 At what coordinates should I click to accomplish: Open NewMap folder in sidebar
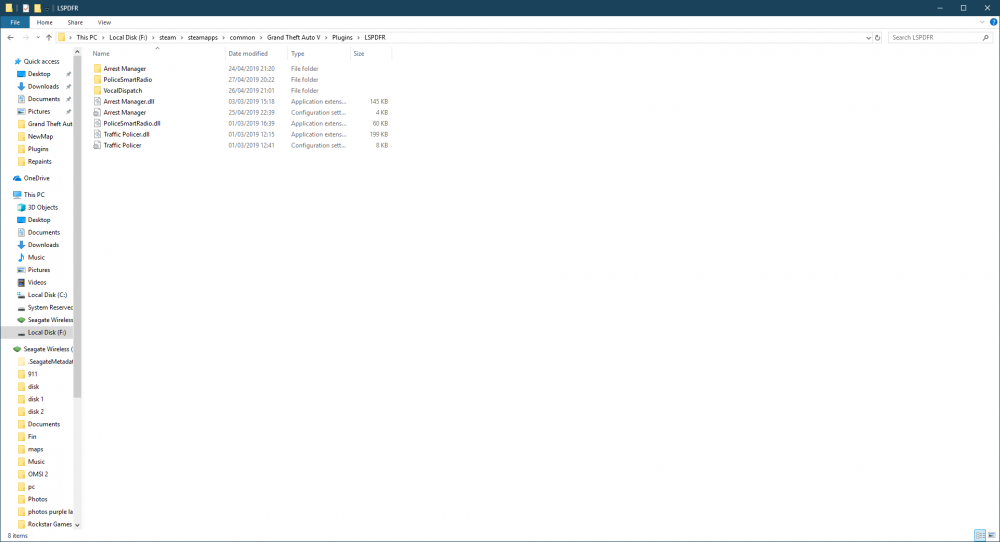pyautogui.click(x=40, y=136)
